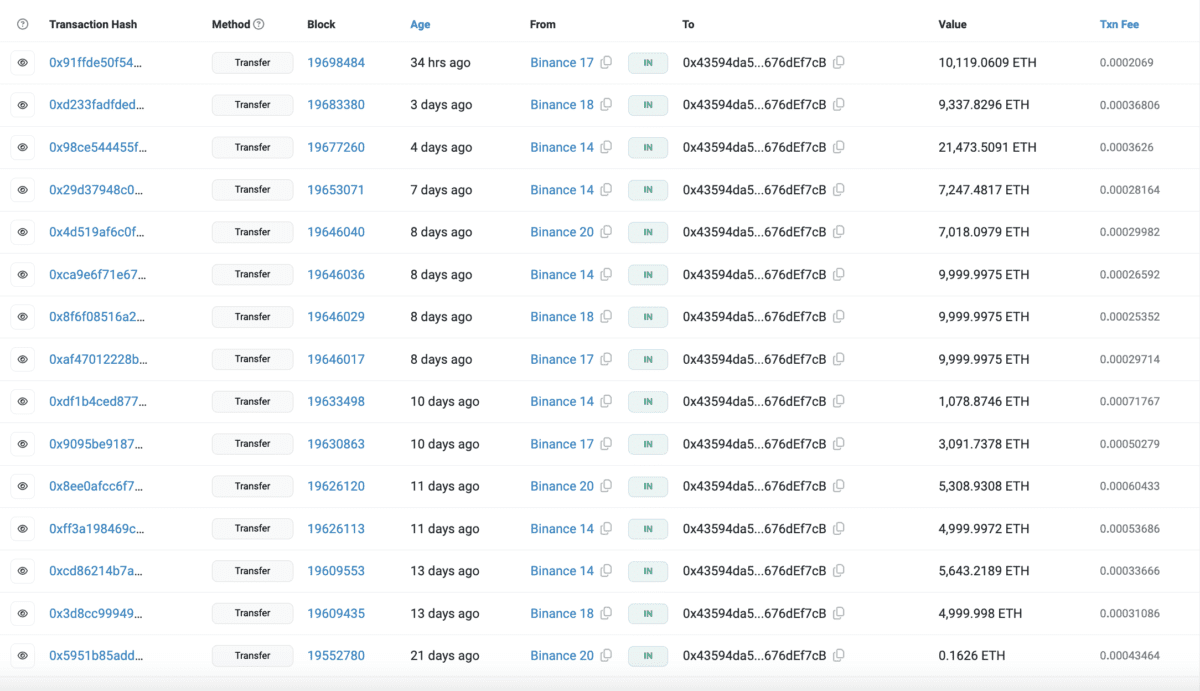View block 19646036
This screenshot has height=691, width=1200.
[336, 274]
